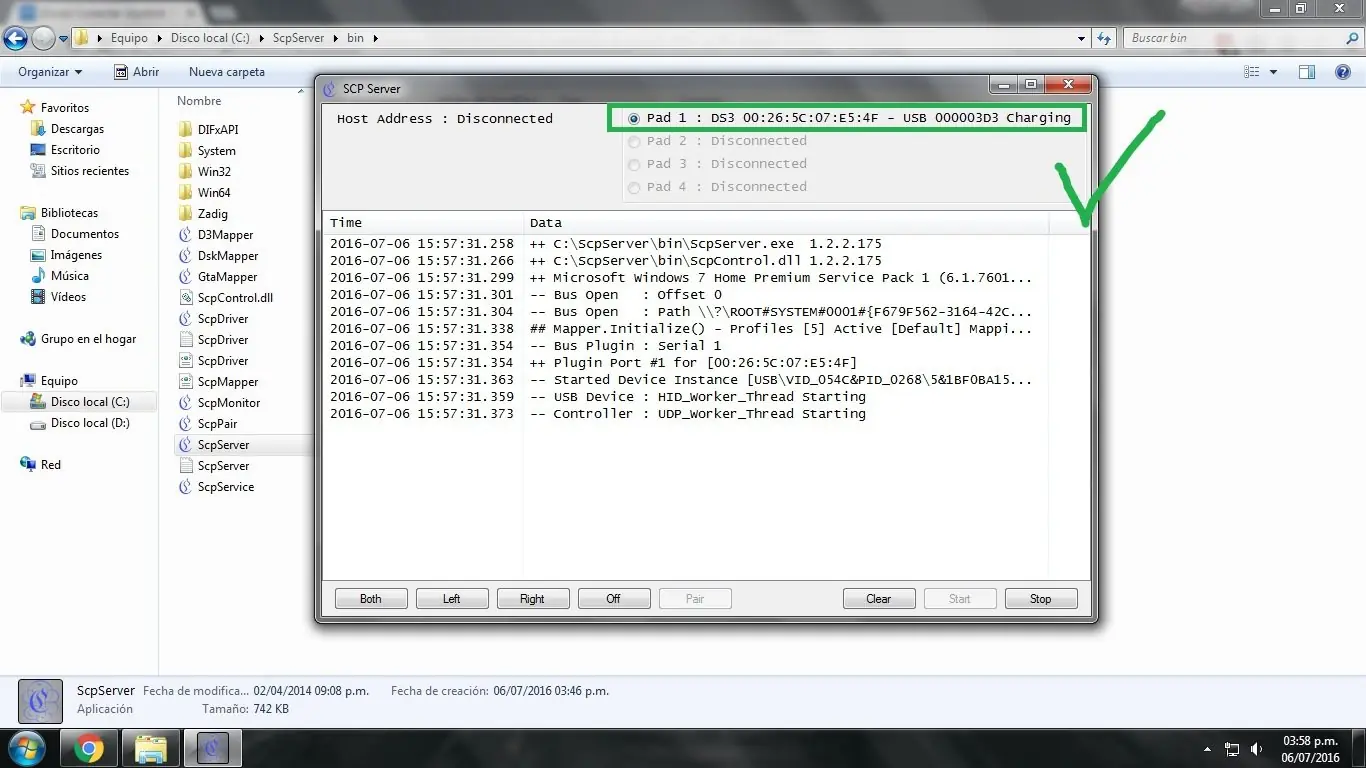Image resolution: width=1366 pixels, height=768 pixels.
Task: Click the Start button in SCP Server
Action: tap(960, 599)
